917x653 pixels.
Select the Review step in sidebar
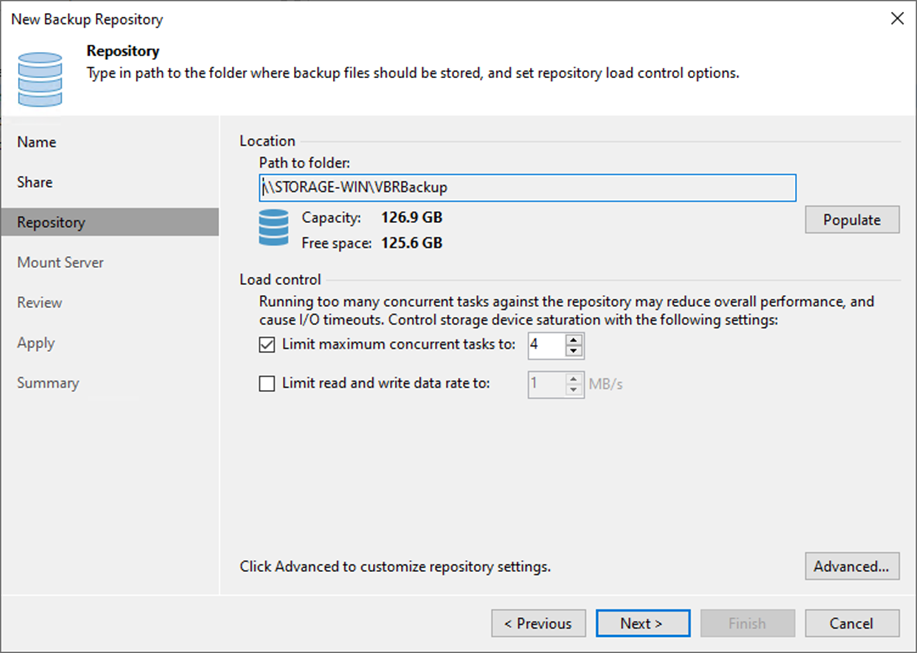[40, 302]
